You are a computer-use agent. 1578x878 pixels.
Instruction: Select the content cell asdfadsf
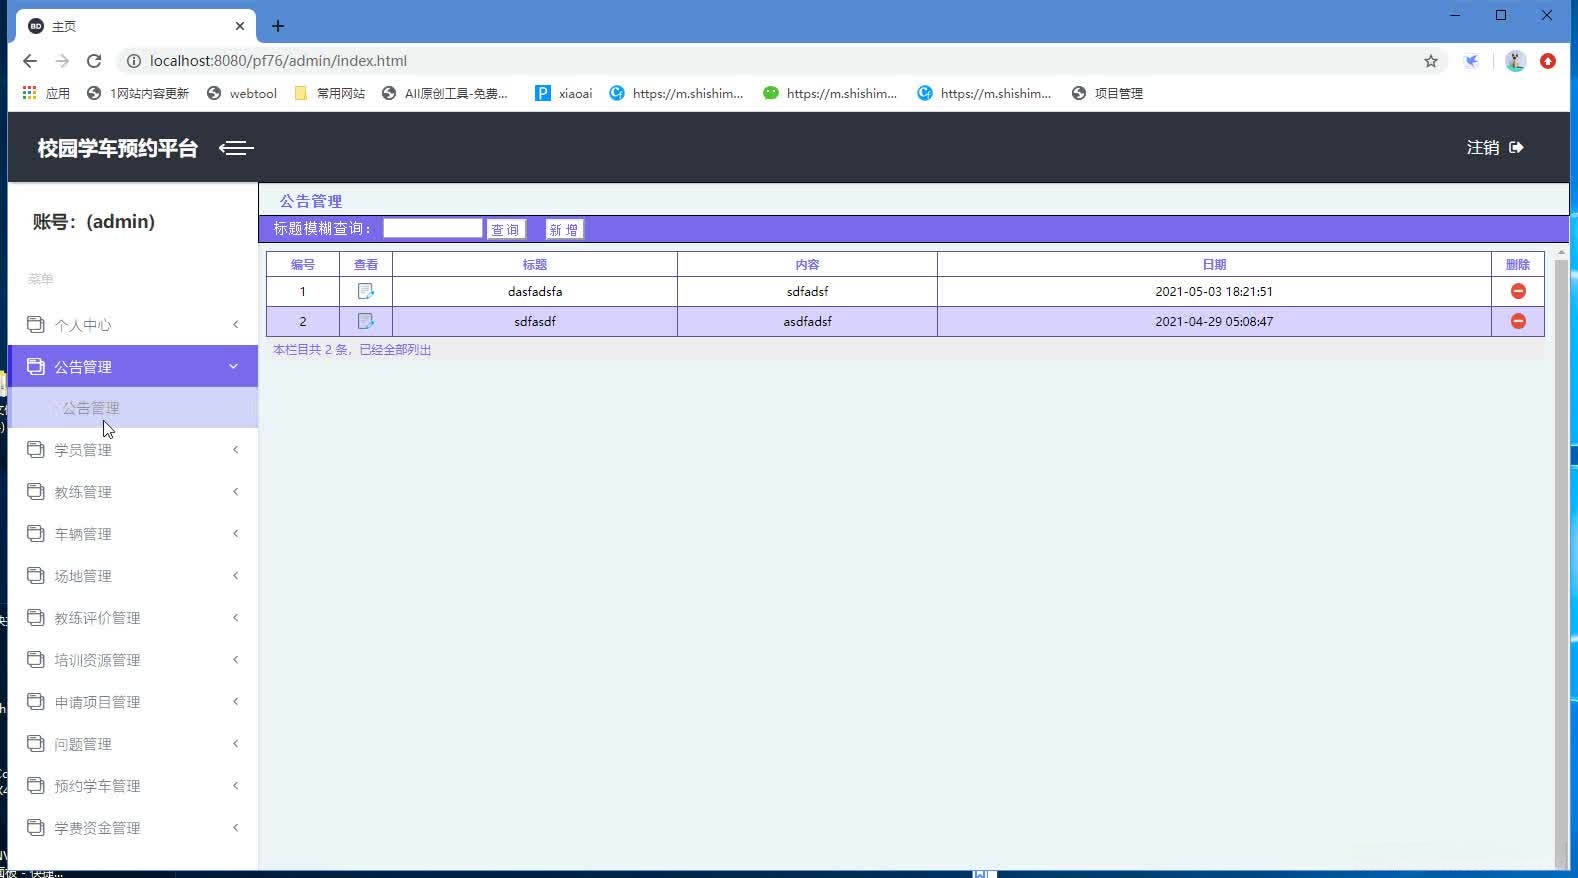(807, 322)
